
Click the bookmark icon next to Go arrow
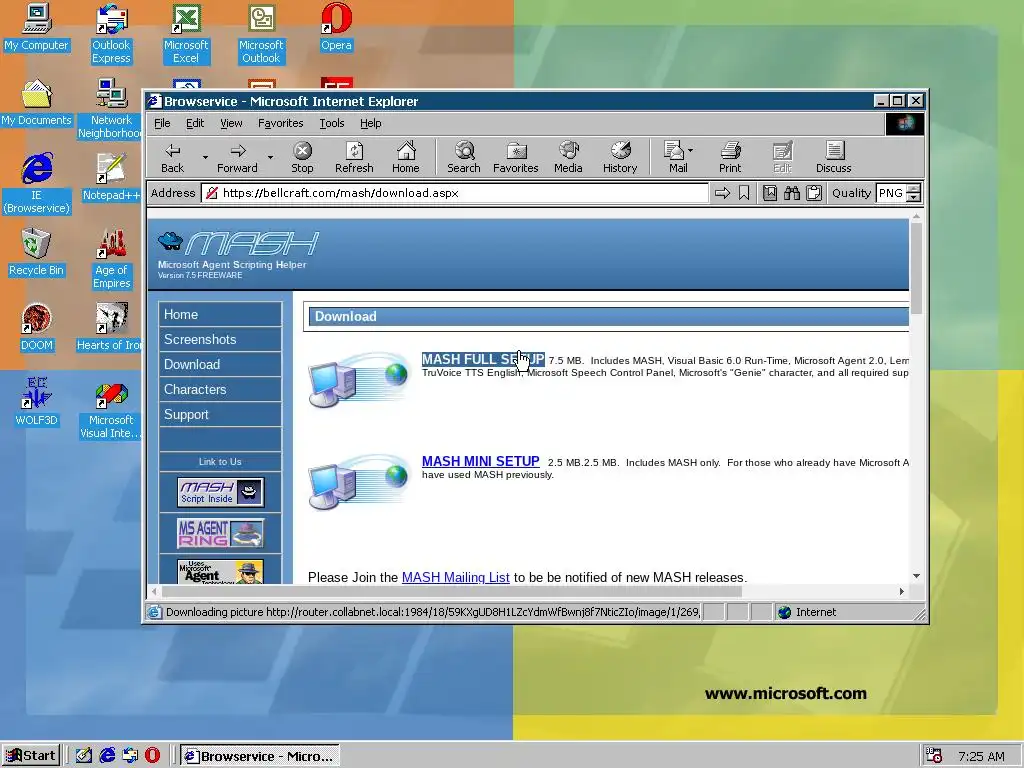coord(744,193)
